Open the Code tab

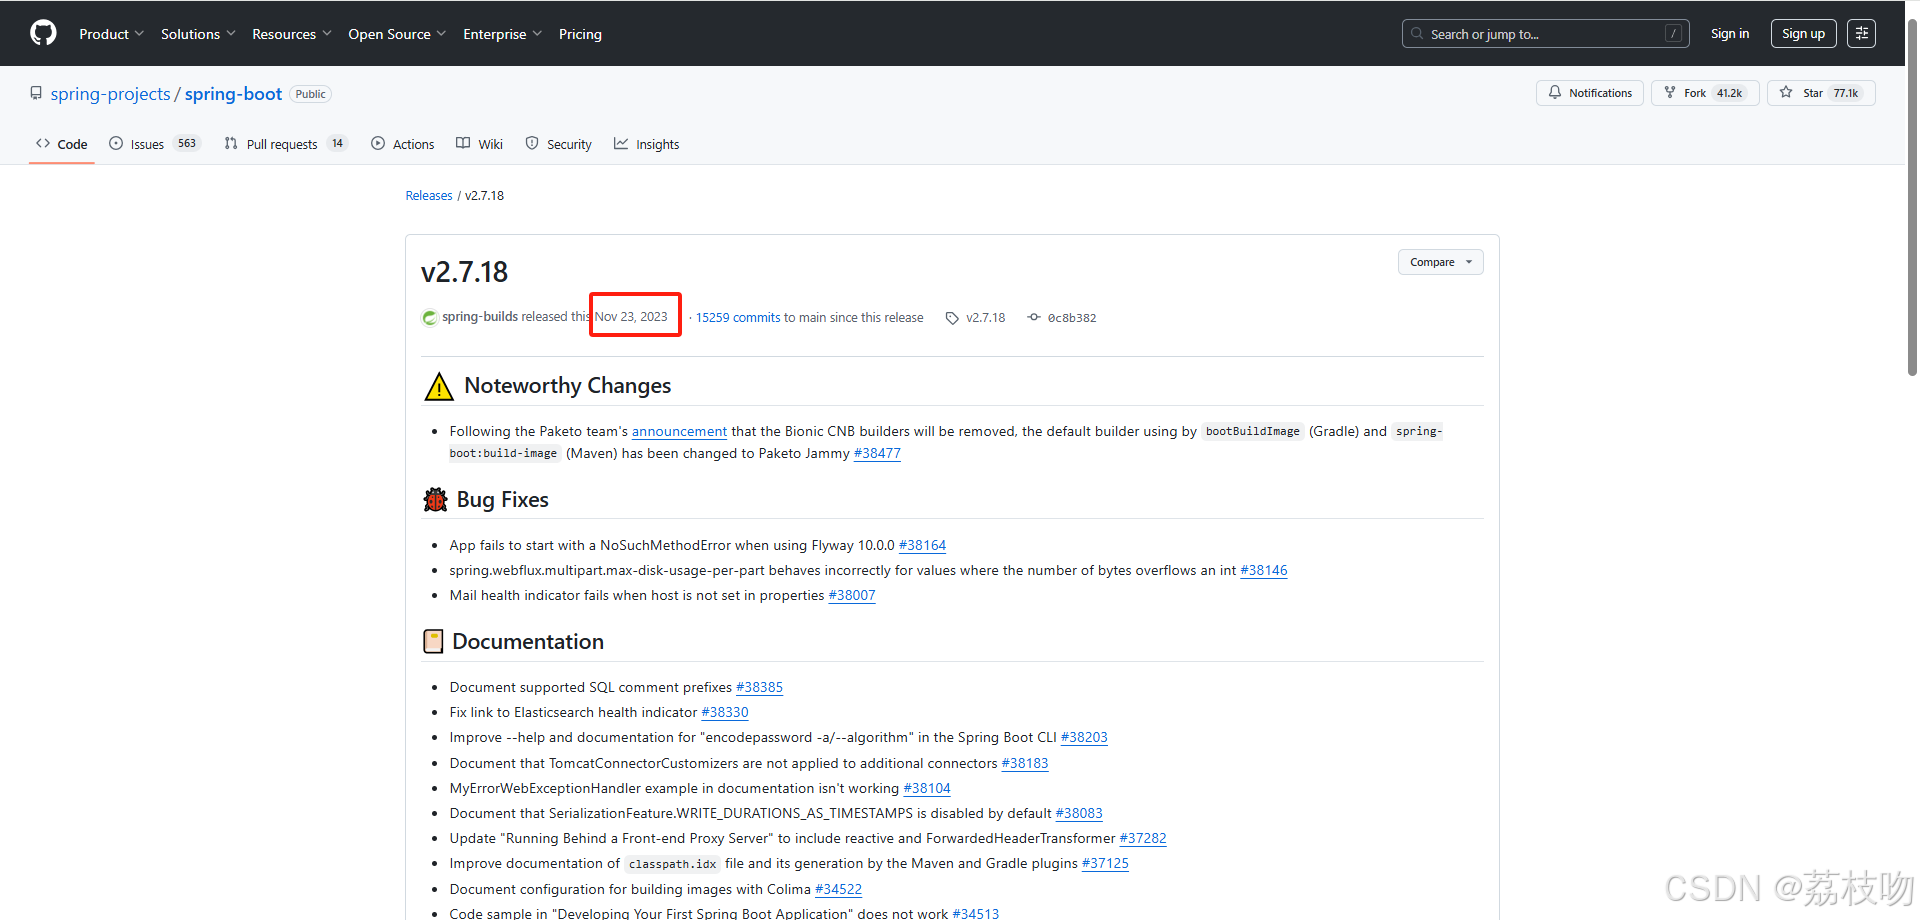pyautogui.click(x=62, y=144)
